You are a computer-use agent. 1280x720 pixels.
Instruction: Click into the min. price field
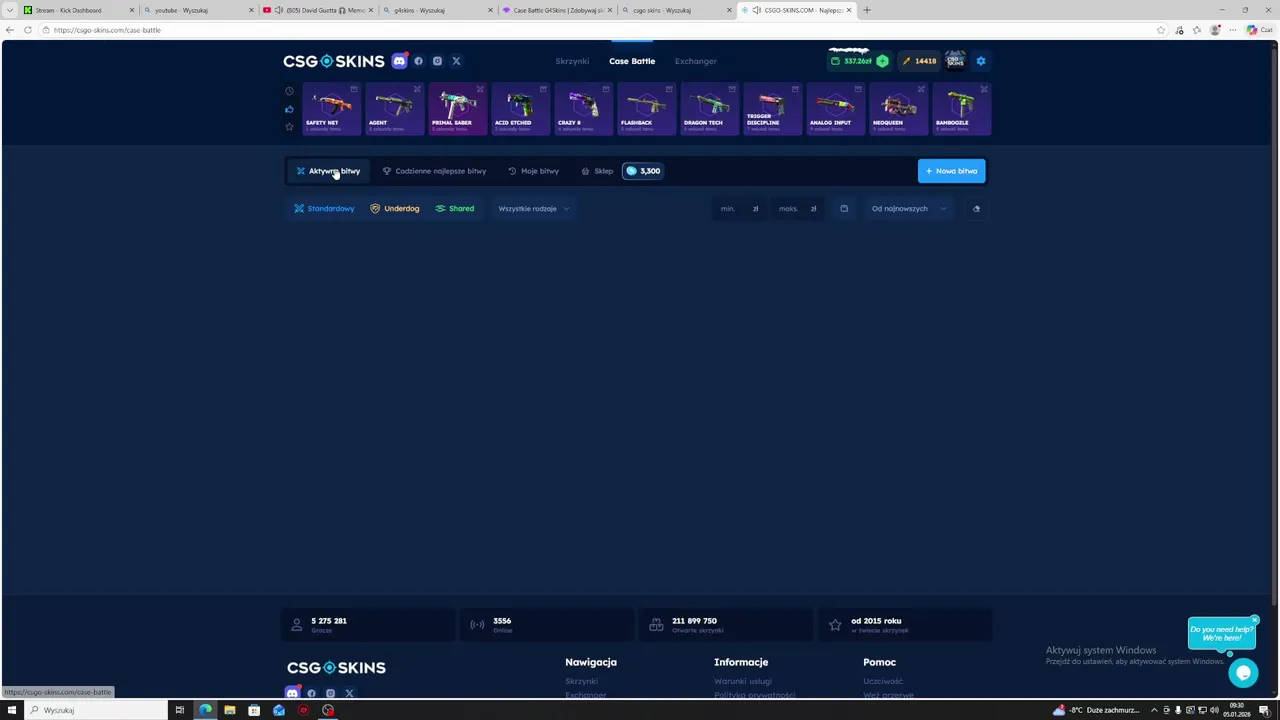tap(740, 209)
